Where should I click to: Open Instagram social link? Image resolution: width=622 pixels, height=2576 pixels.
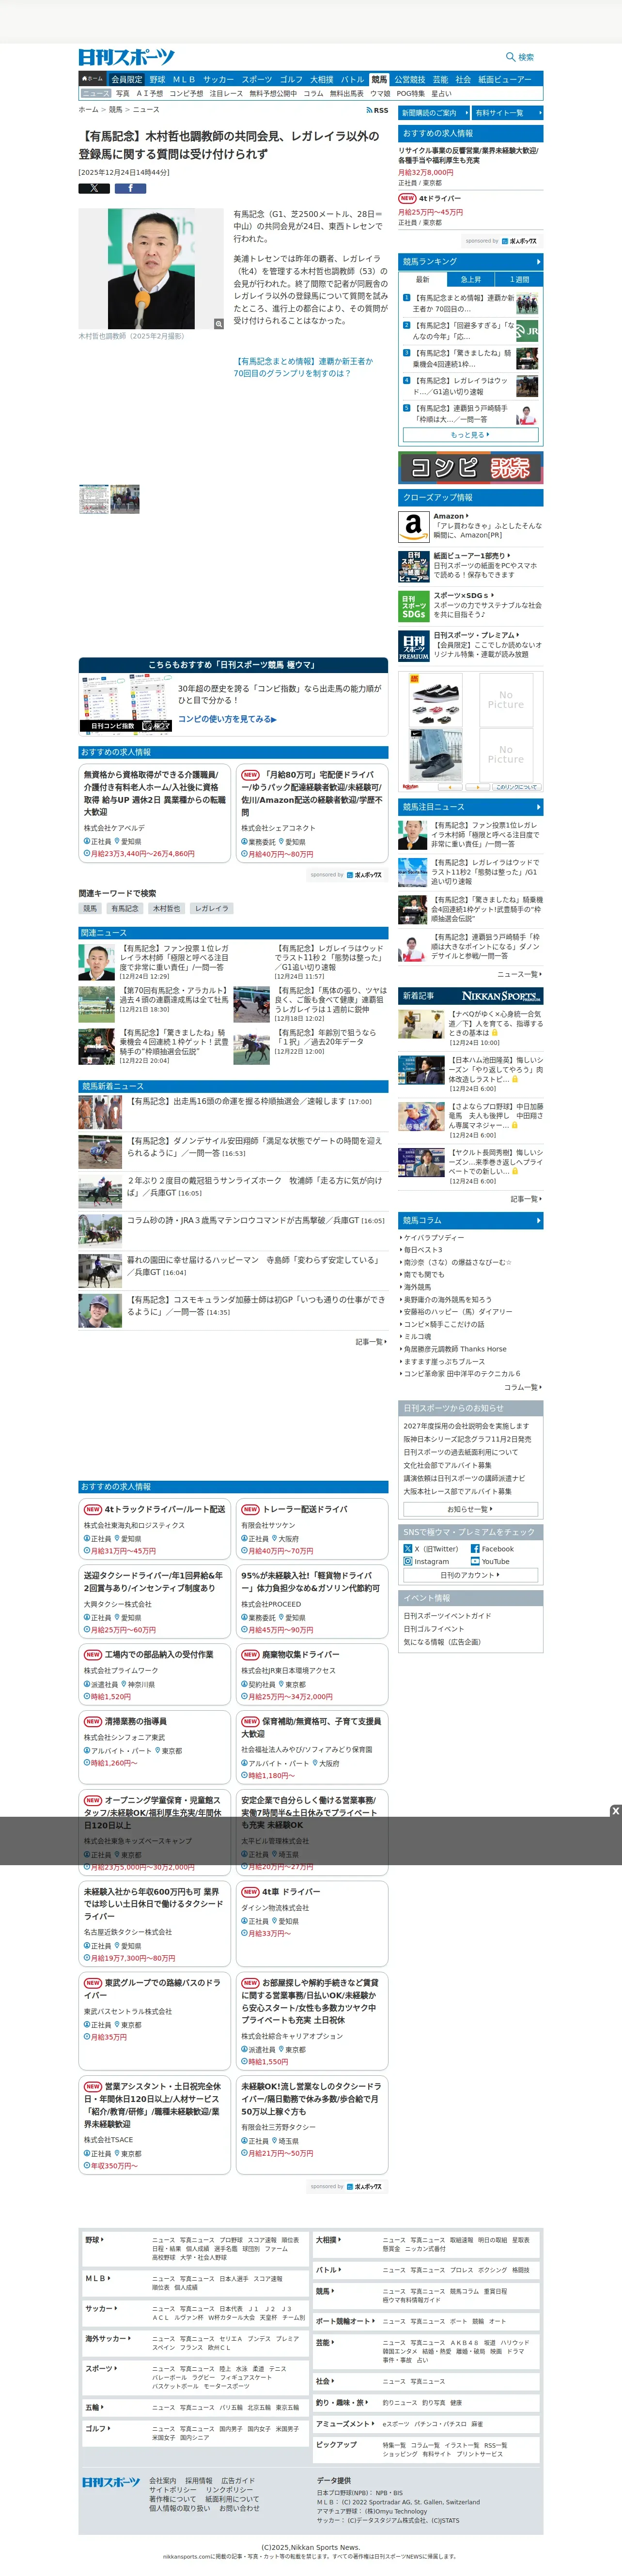click(x=426, y=1561)
